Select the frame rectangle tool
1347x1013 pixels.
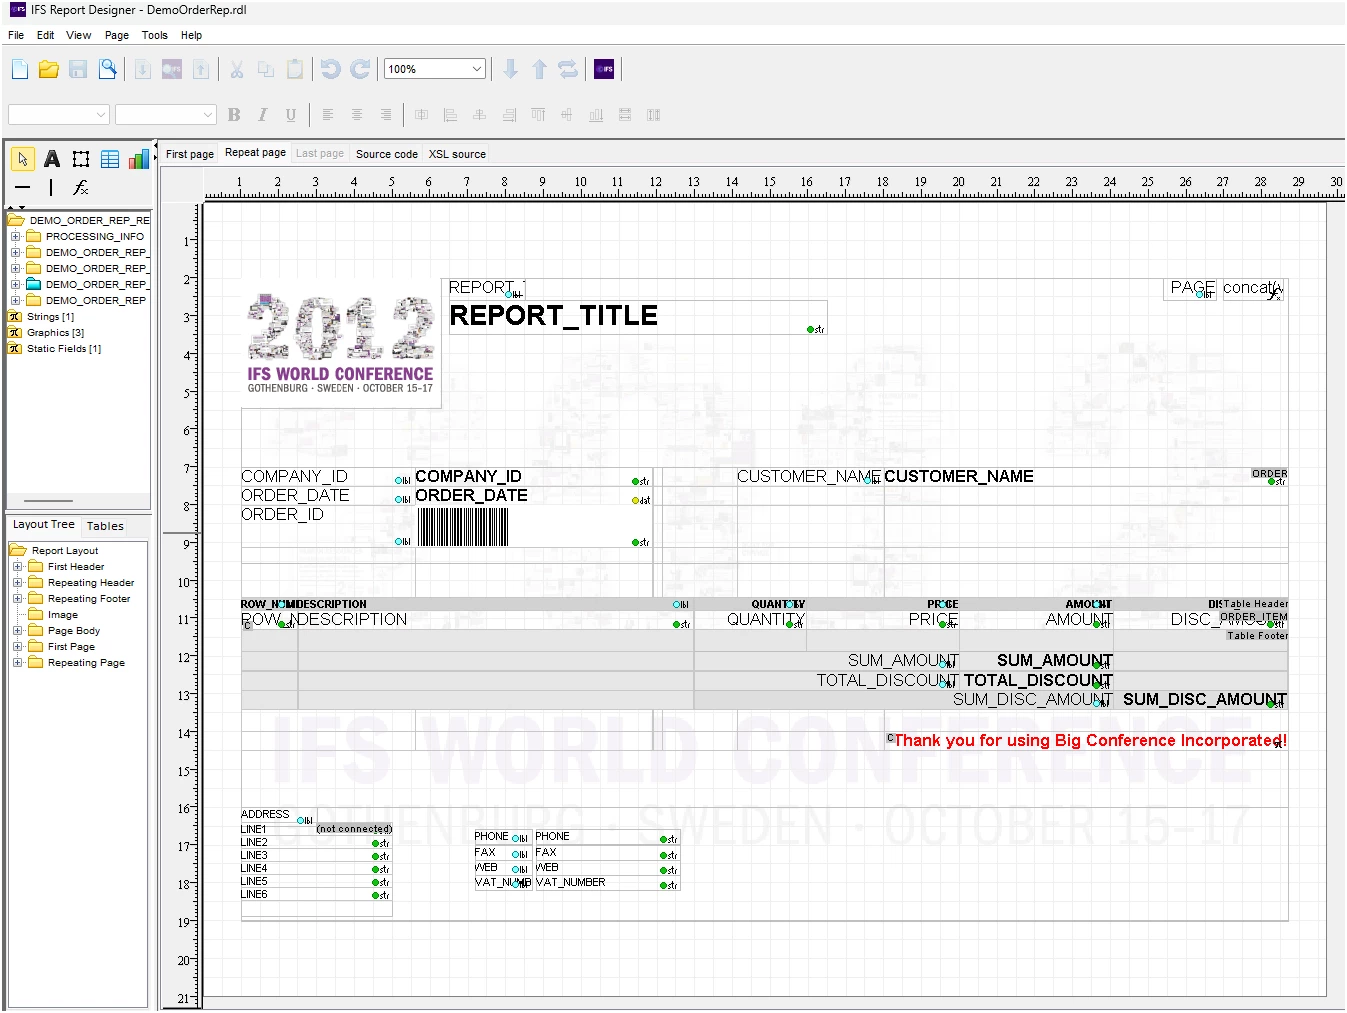(81, 159)
